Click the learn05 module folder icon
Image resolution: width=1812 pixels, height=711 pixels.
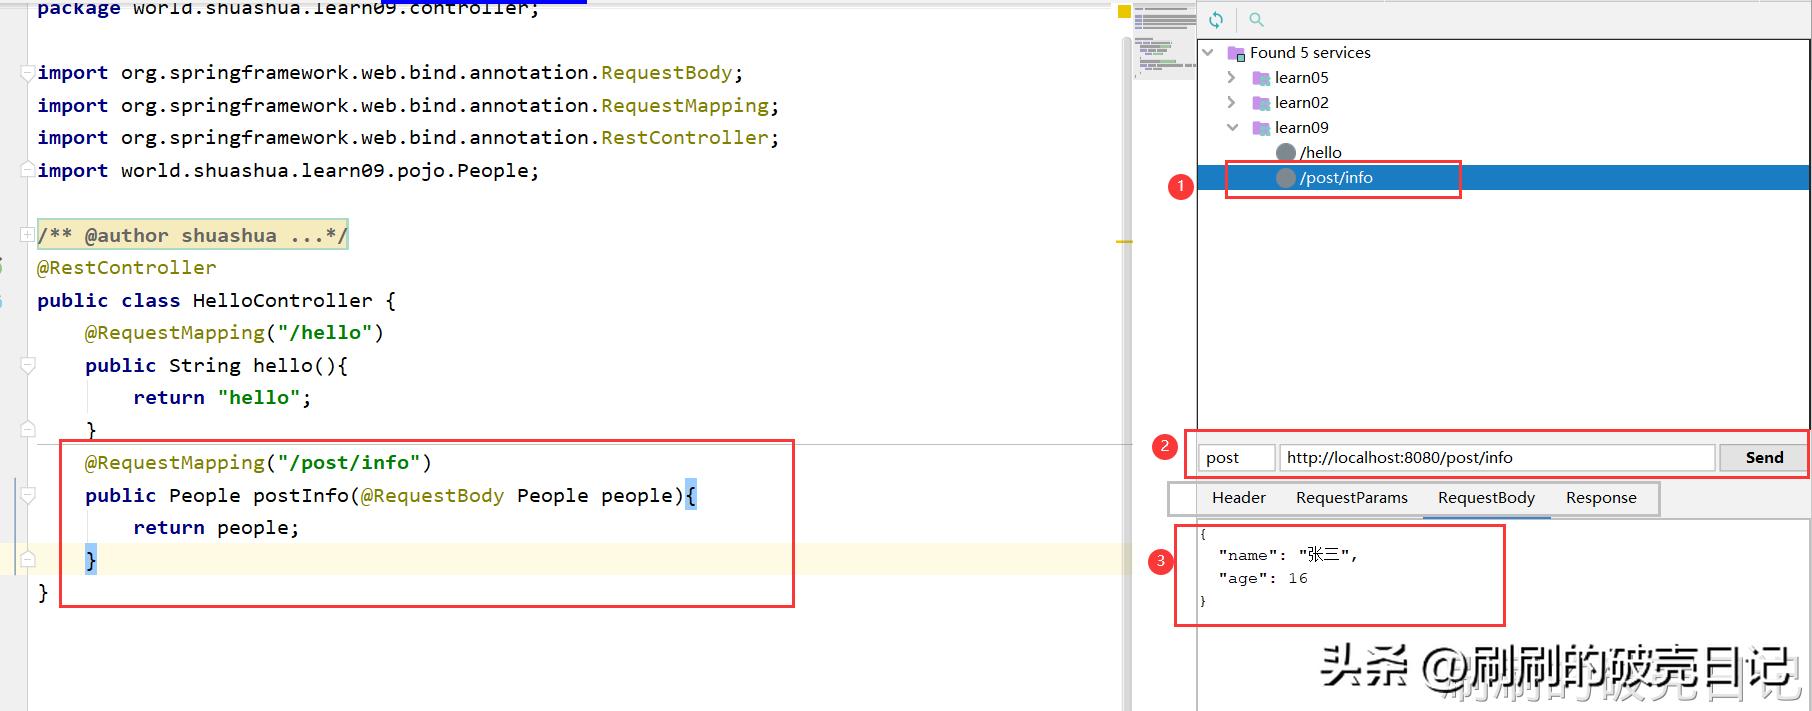(1261, 78)
